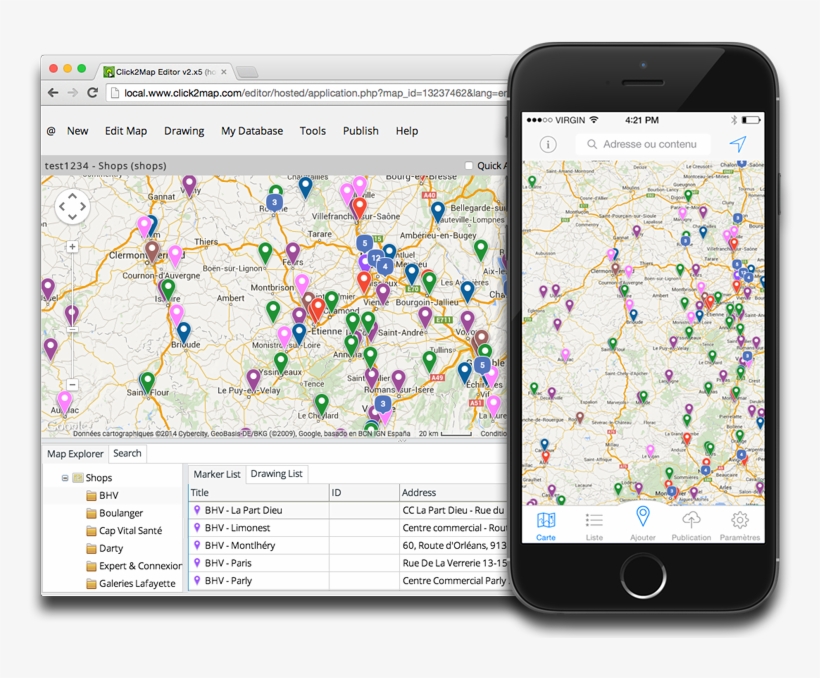Click the browser forward arrow
The image size is (820, 678).
73,93
